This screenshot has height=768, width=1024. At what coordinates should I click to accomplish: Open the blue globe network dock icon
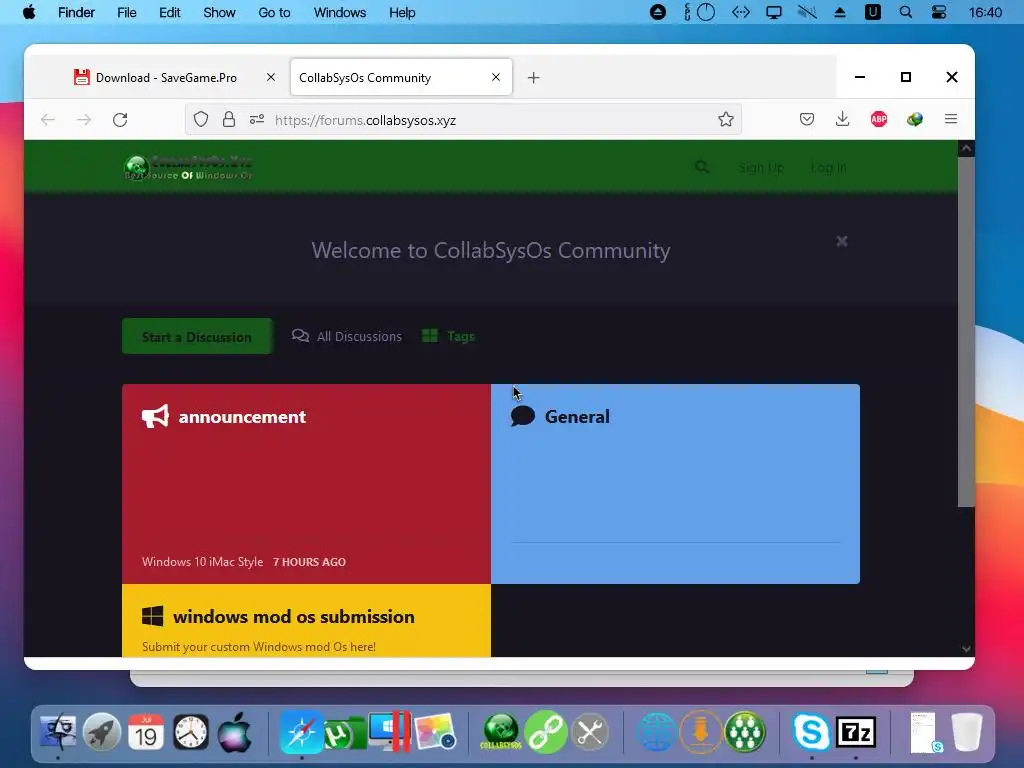pyautogui.click(x=656, y=732)
